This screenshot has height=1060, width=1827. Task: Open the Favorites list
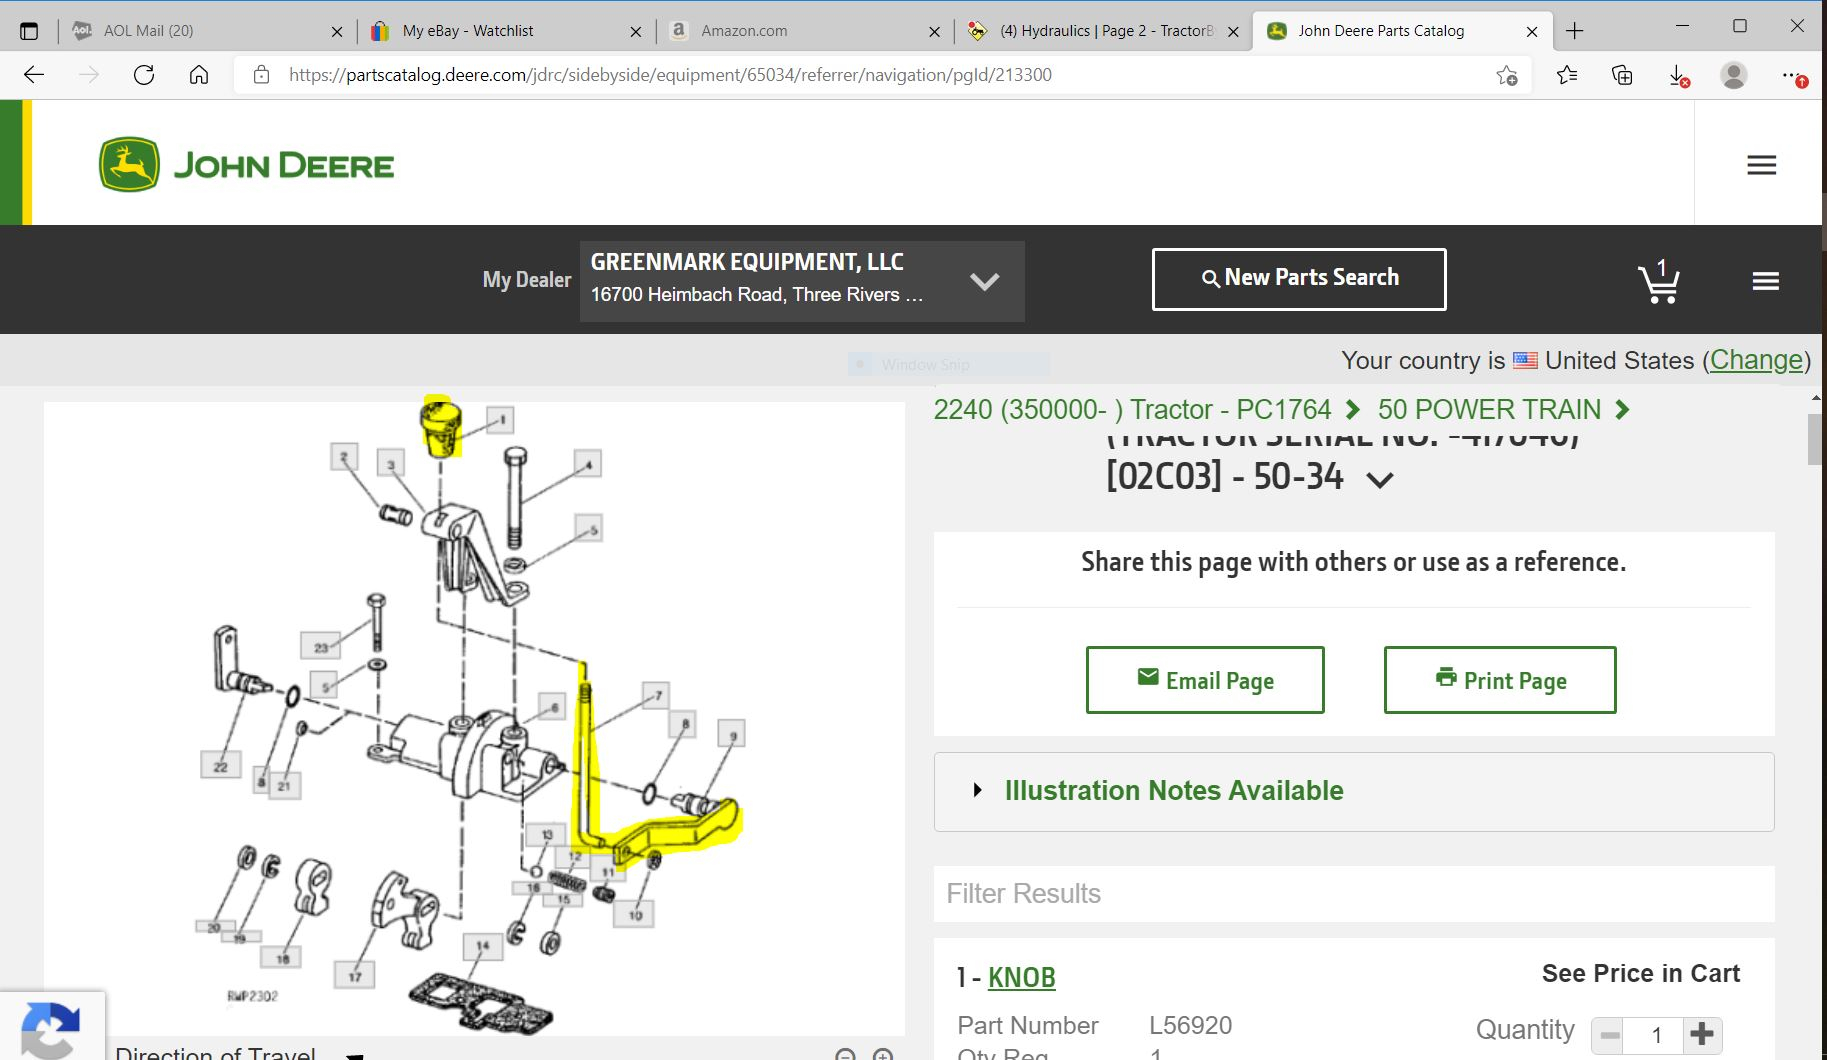[x=1567, y=75]
